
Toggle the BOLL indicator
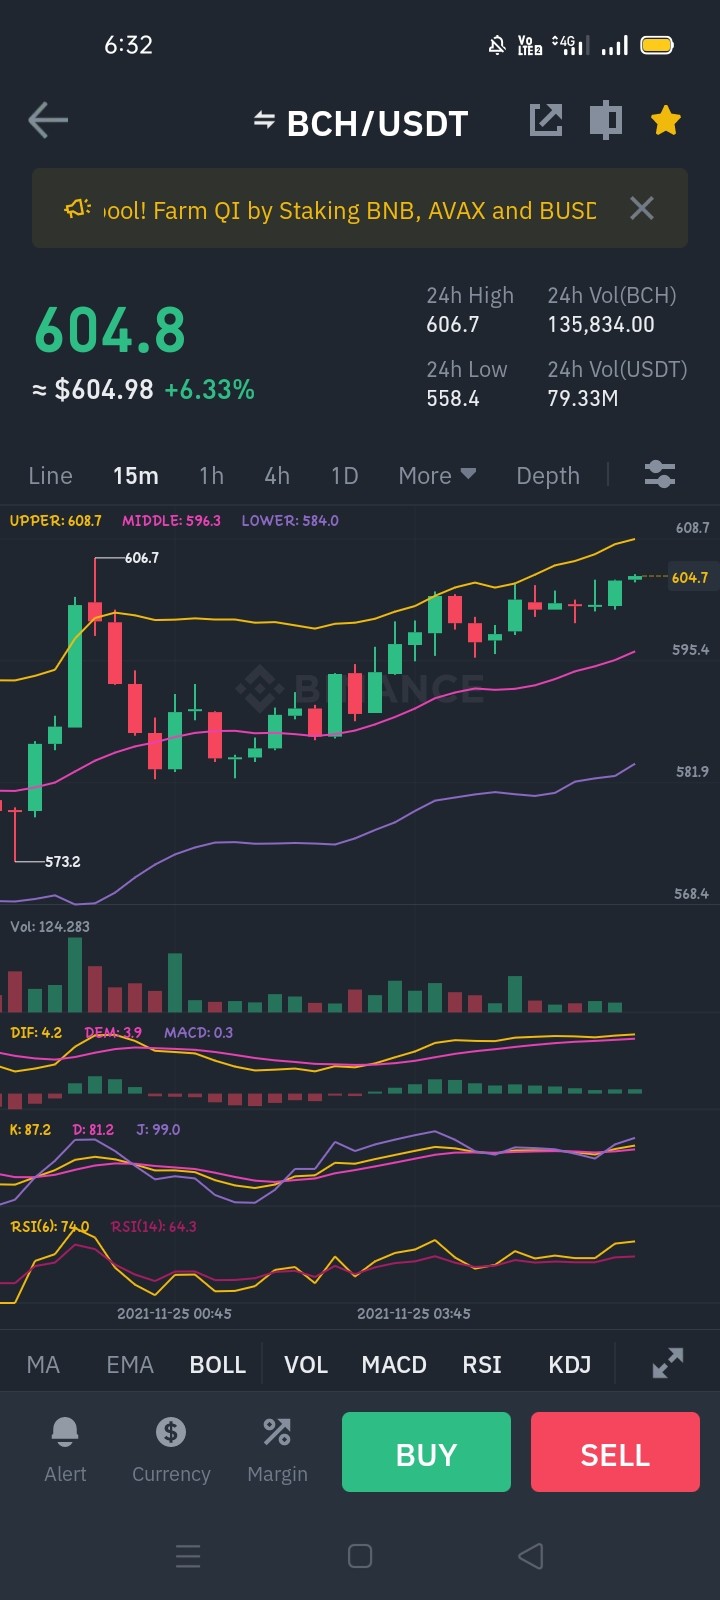point(218,1364)
